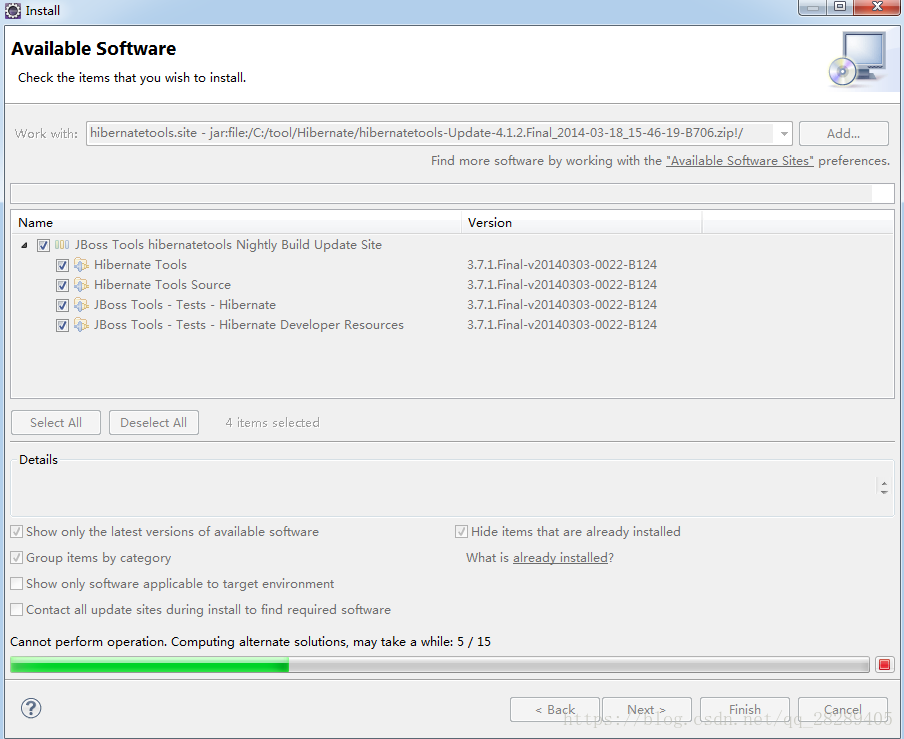
Task: Select the JBoss Tools - Tests - Hibernate row text
Action: [184, 305]
